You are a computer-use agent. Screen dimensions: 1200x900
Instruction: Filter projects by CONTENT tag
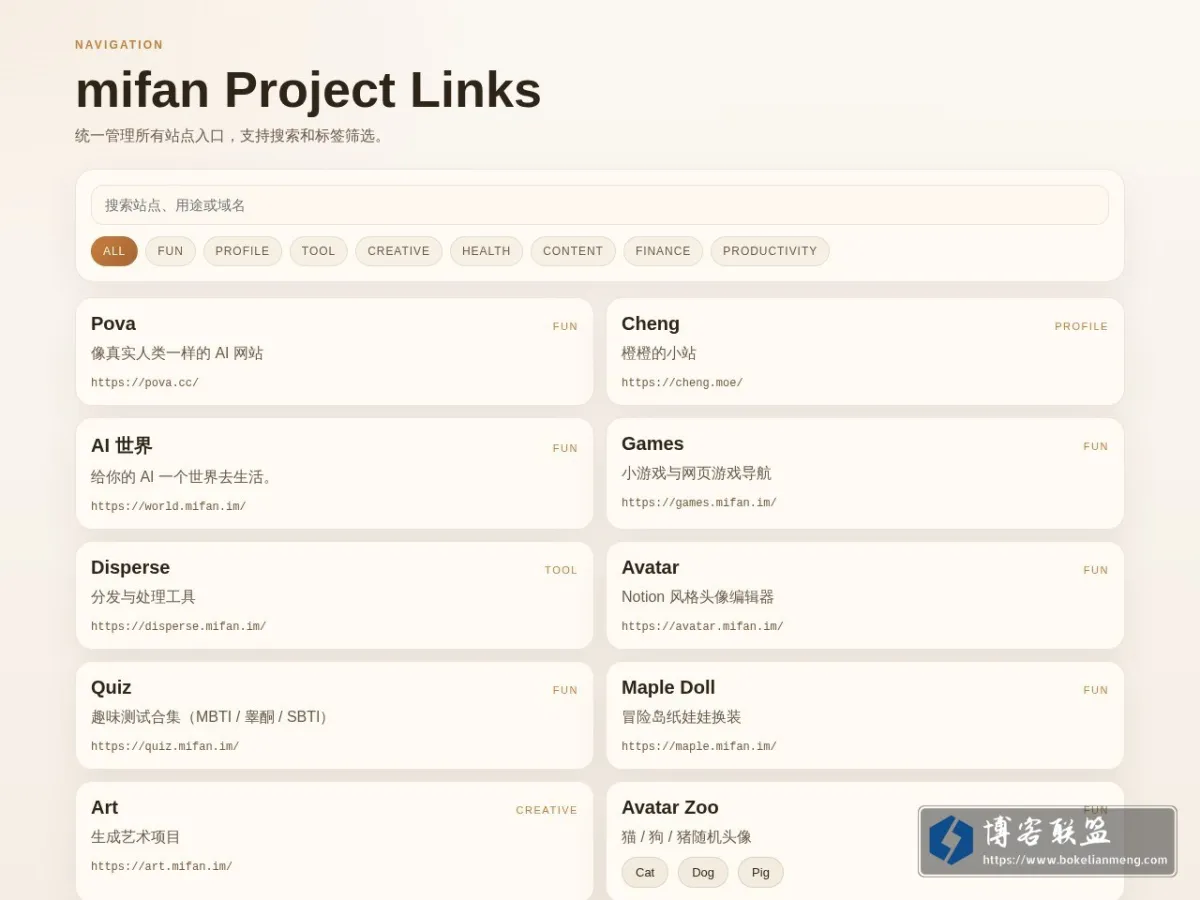point(573,251)
